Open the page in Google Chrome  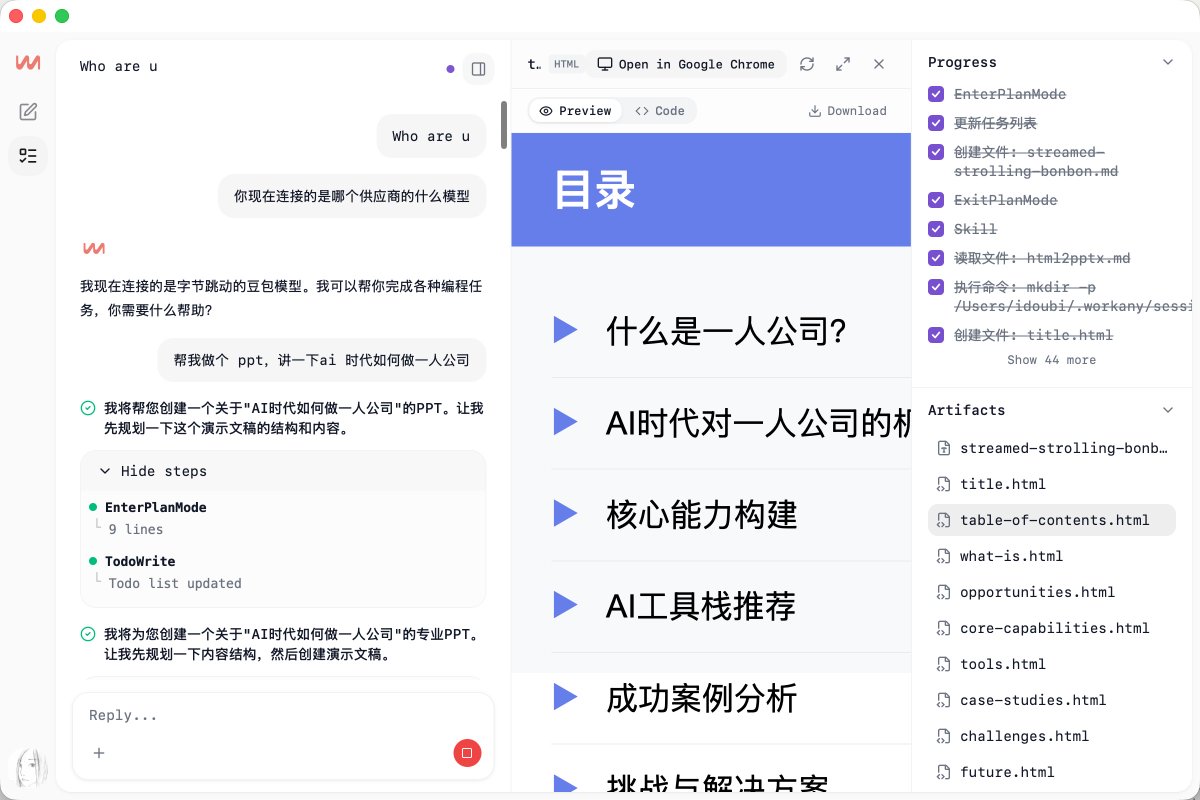tap(687, 63)
